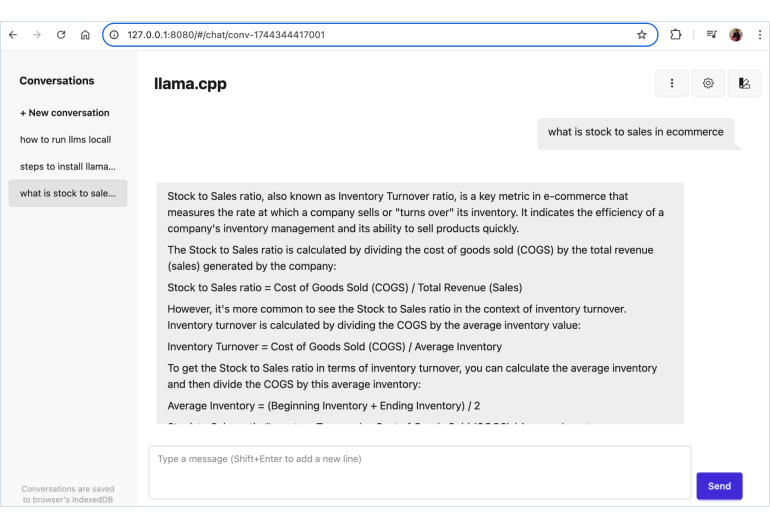Click the 'Average Inventory = (Beginning Inventory' formula line
The height and width of the screenshot is (528, 770).
pos(324,406)
